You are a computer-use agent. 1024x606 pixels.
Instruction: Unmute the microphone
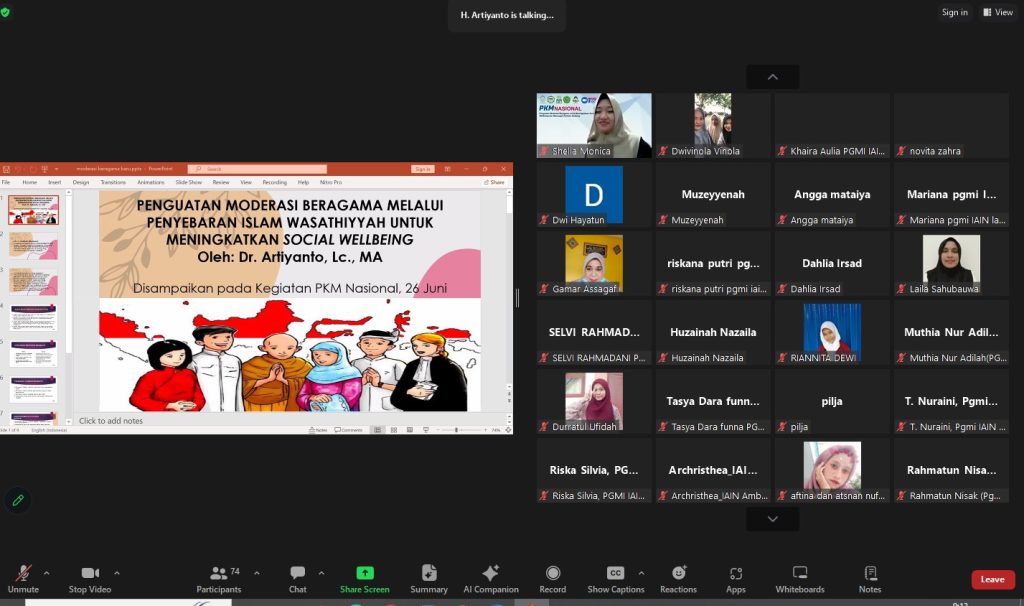point(23,578)
